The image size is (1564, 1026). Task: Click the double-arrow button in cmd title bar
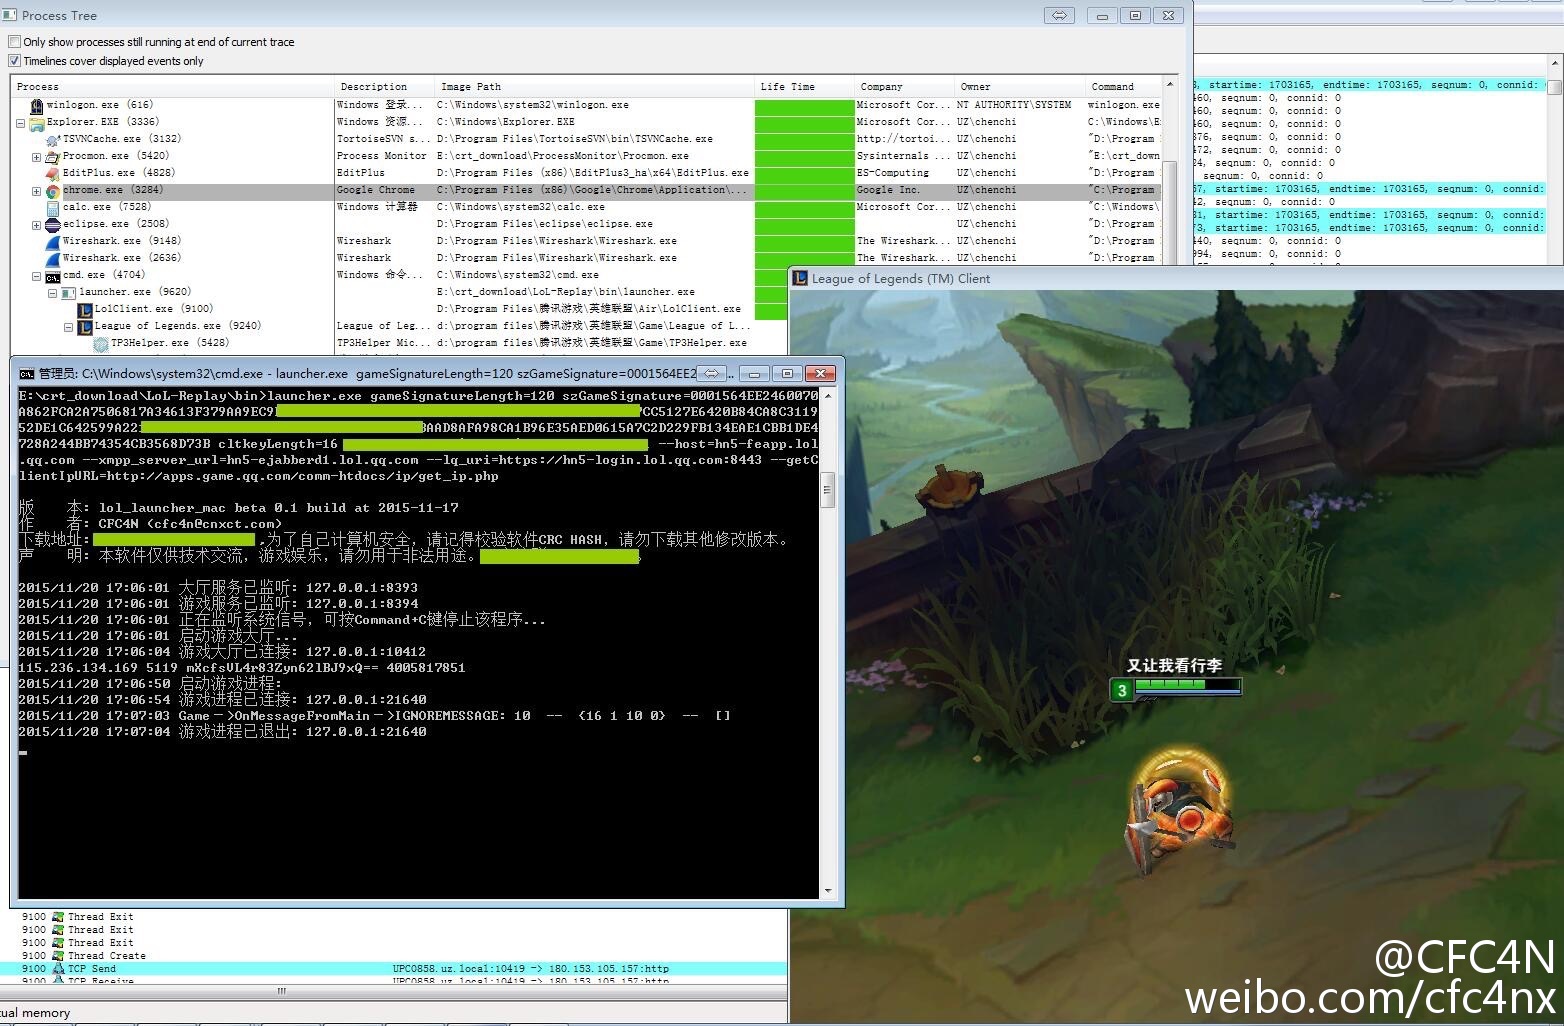711,373
